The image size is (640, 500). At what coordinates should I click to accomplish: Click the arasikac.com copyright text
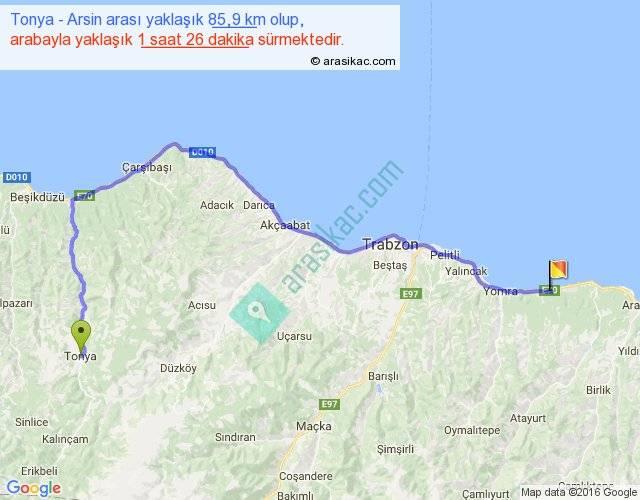353,61
